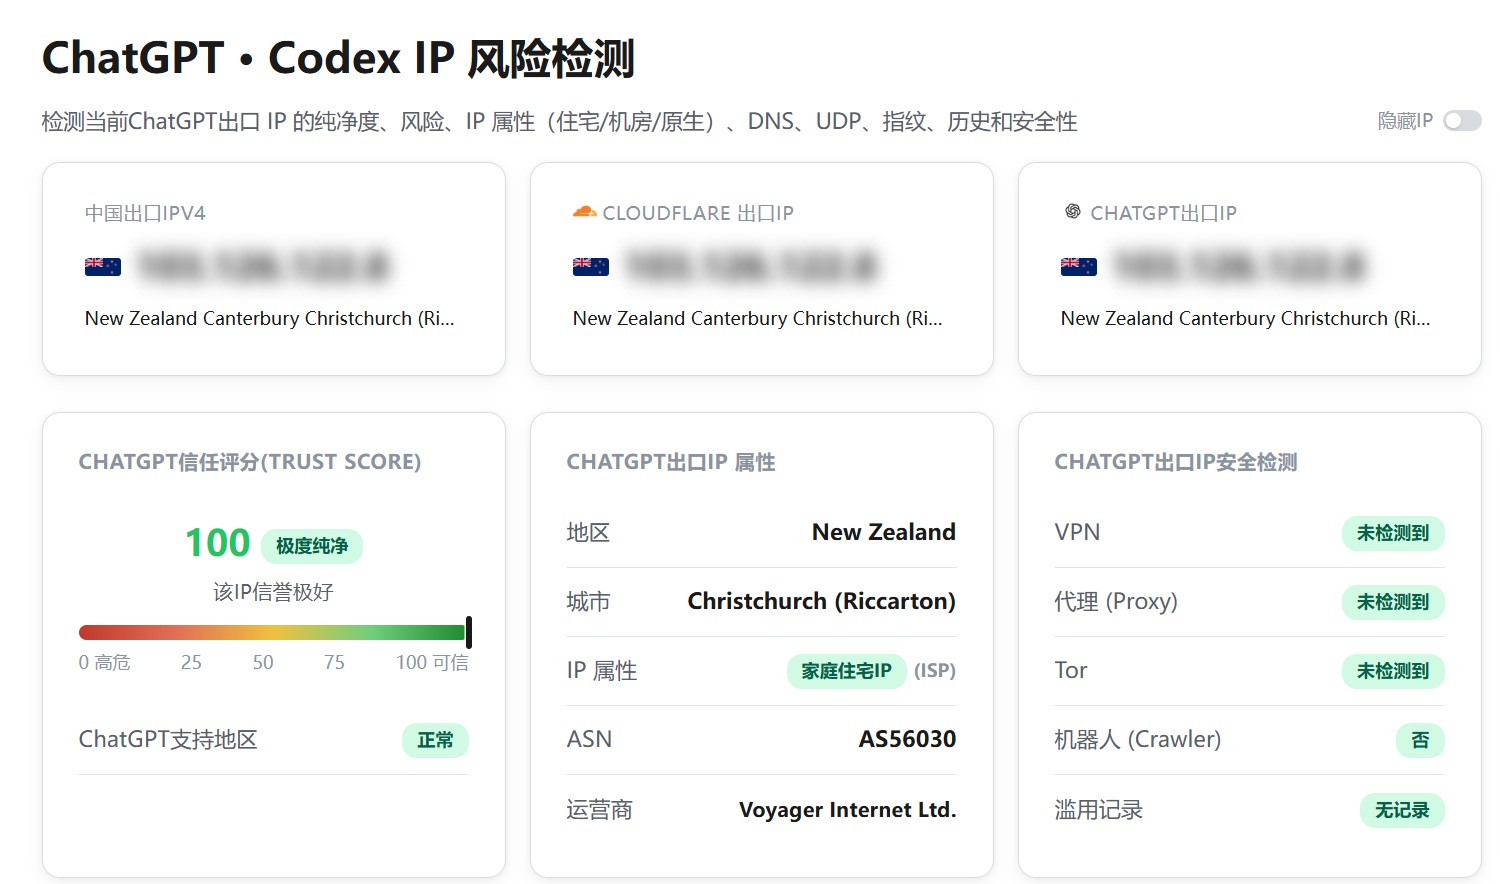Click the black marker on trust bar
The width and height of the screenshot is (1500, 884).
click(469, 632)
